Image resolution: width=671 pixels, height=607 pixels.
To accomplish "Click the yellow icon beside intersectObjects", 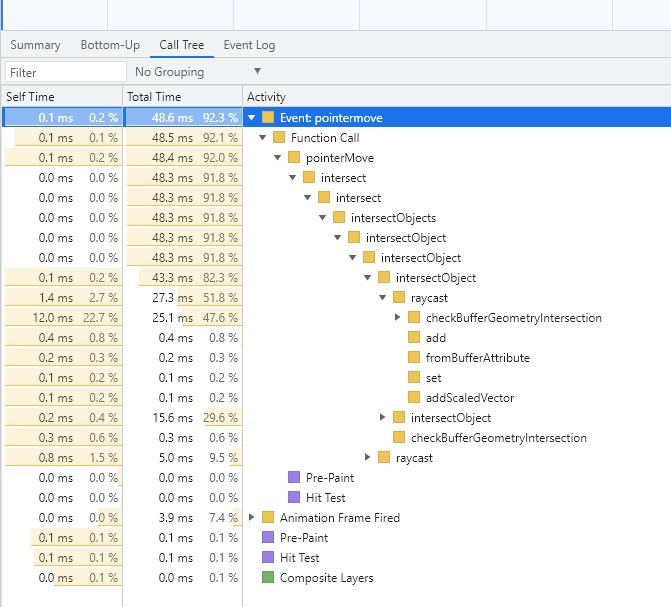I will click(339, 218).
